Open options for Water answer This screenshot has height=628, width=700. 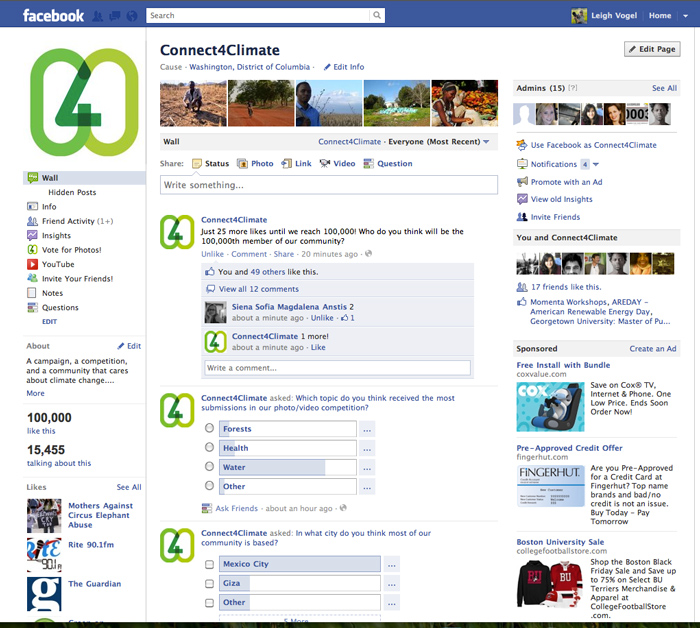point(367,467)
